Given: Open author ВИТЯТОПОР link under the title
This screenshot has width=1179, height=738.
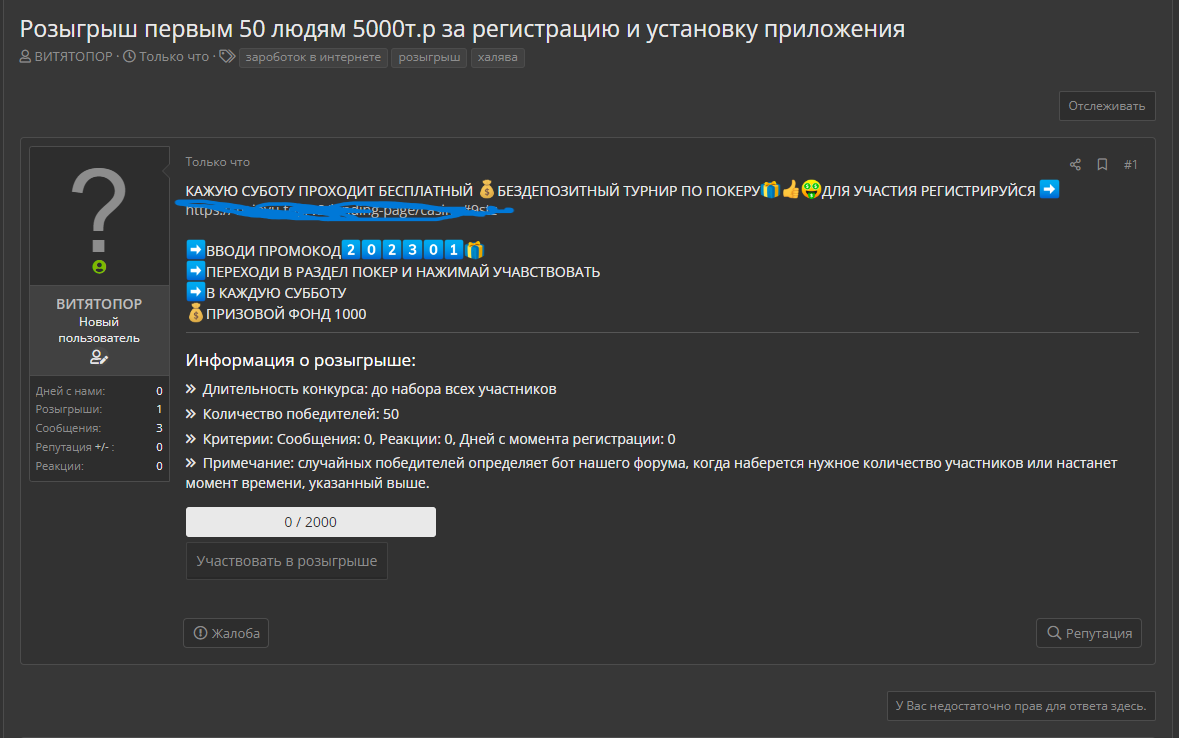Looking at the screenshot, I should (x=73, y=56).
